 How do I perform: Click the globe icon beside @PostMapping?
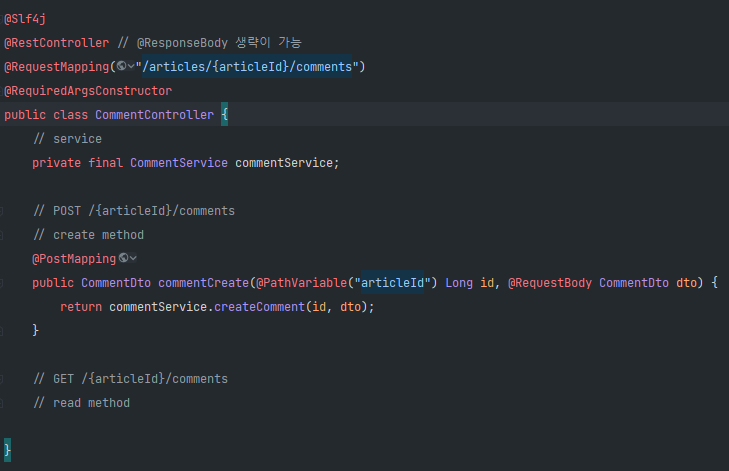coord(123,258)
